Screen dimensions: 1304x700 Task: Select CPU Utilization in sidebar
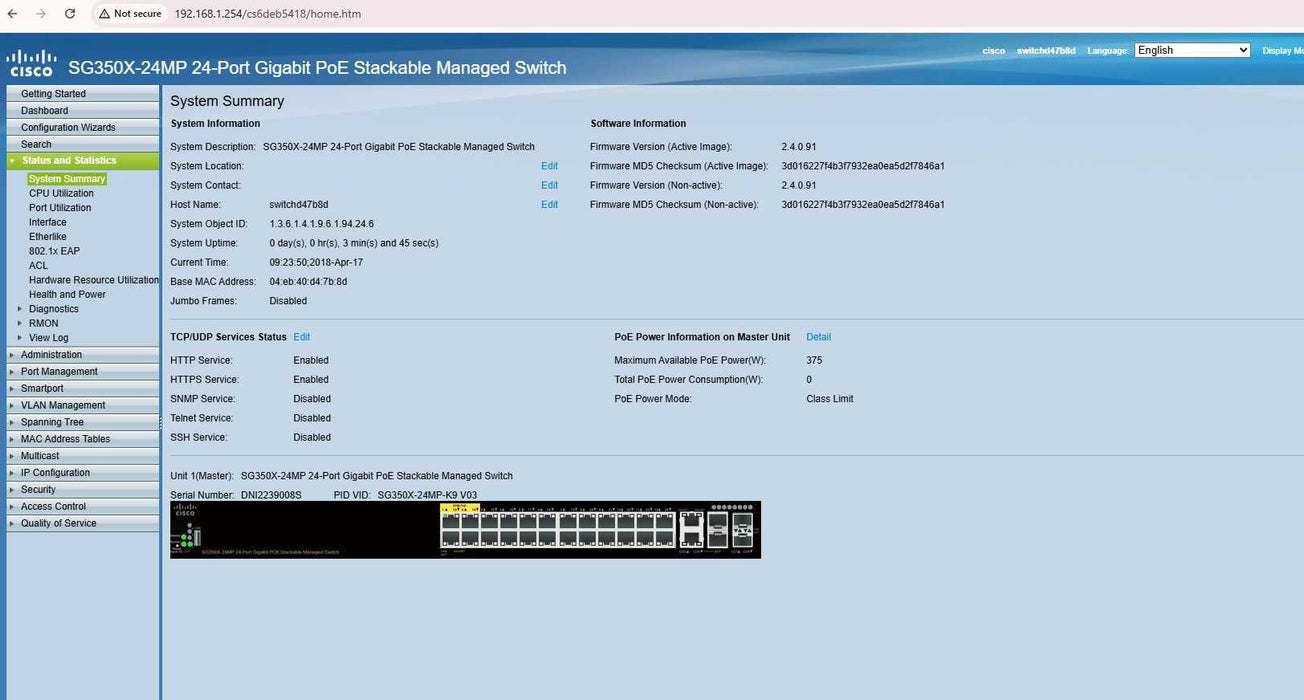coord(61,194)
